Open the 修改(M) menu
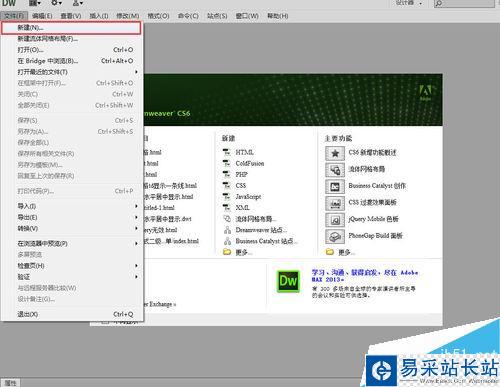The width and height of the screenshot is (500, 387). click(128, 16)
